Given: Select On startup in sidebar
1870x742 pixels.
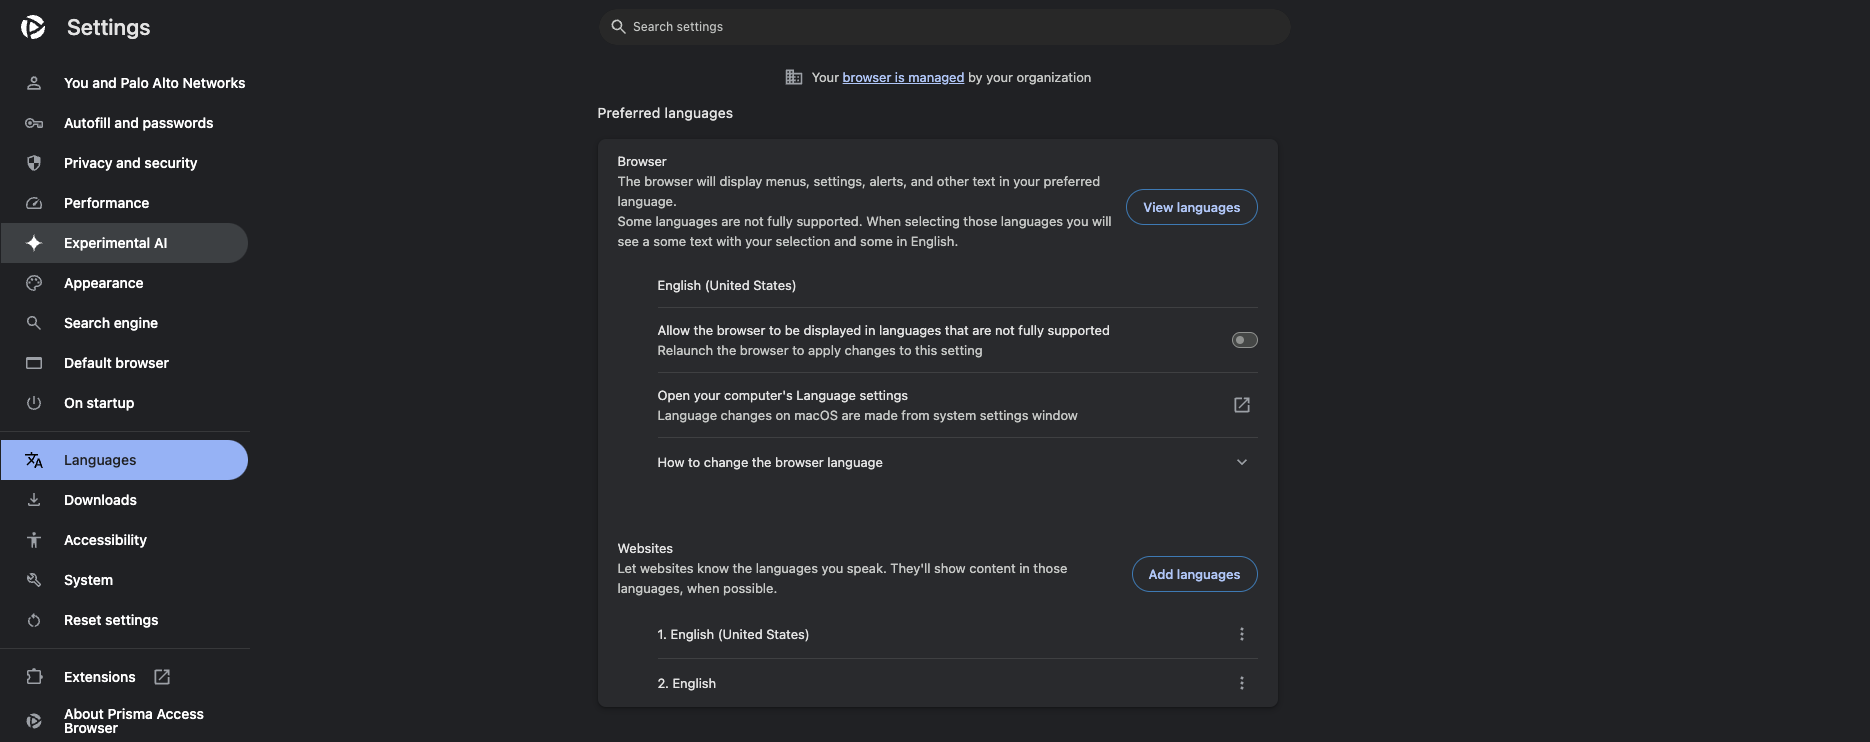Looking at the screenshot, I should [98, 403].
